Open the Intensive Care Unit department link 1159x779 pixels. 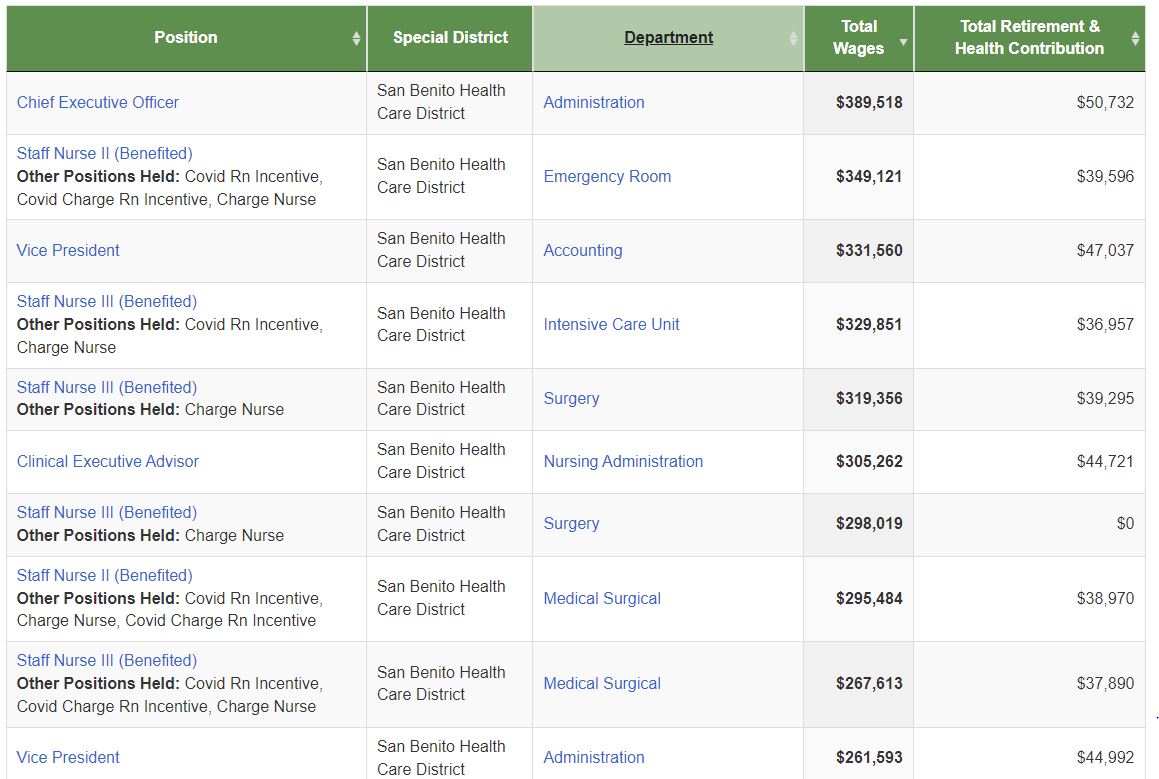[611, 324]
